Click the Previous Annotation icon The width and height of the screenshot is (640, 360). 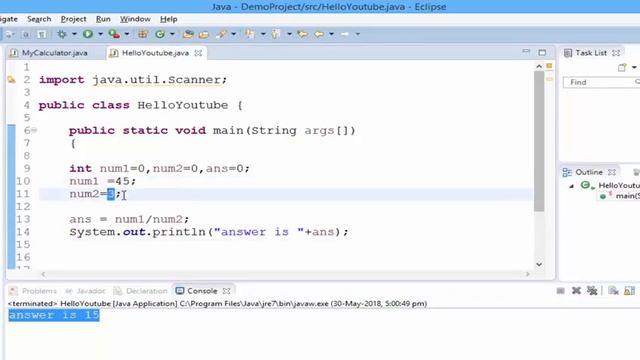pyautogui.click(x=276, y=34)
